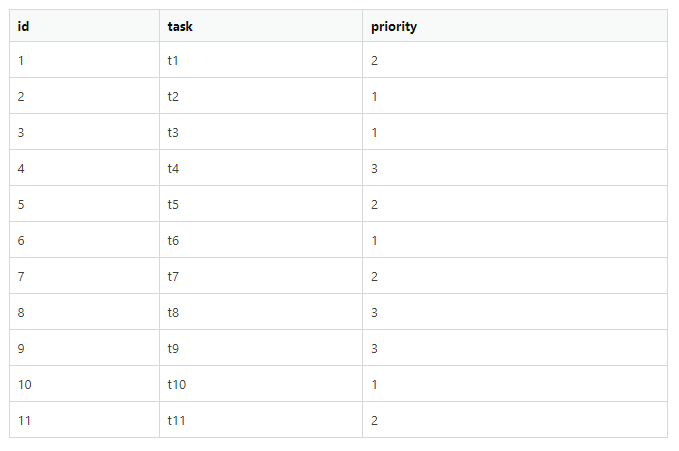The width and height of the screenshot is (679, 451).
Task: Select the t2 task cell
Action: pos(174,96)
